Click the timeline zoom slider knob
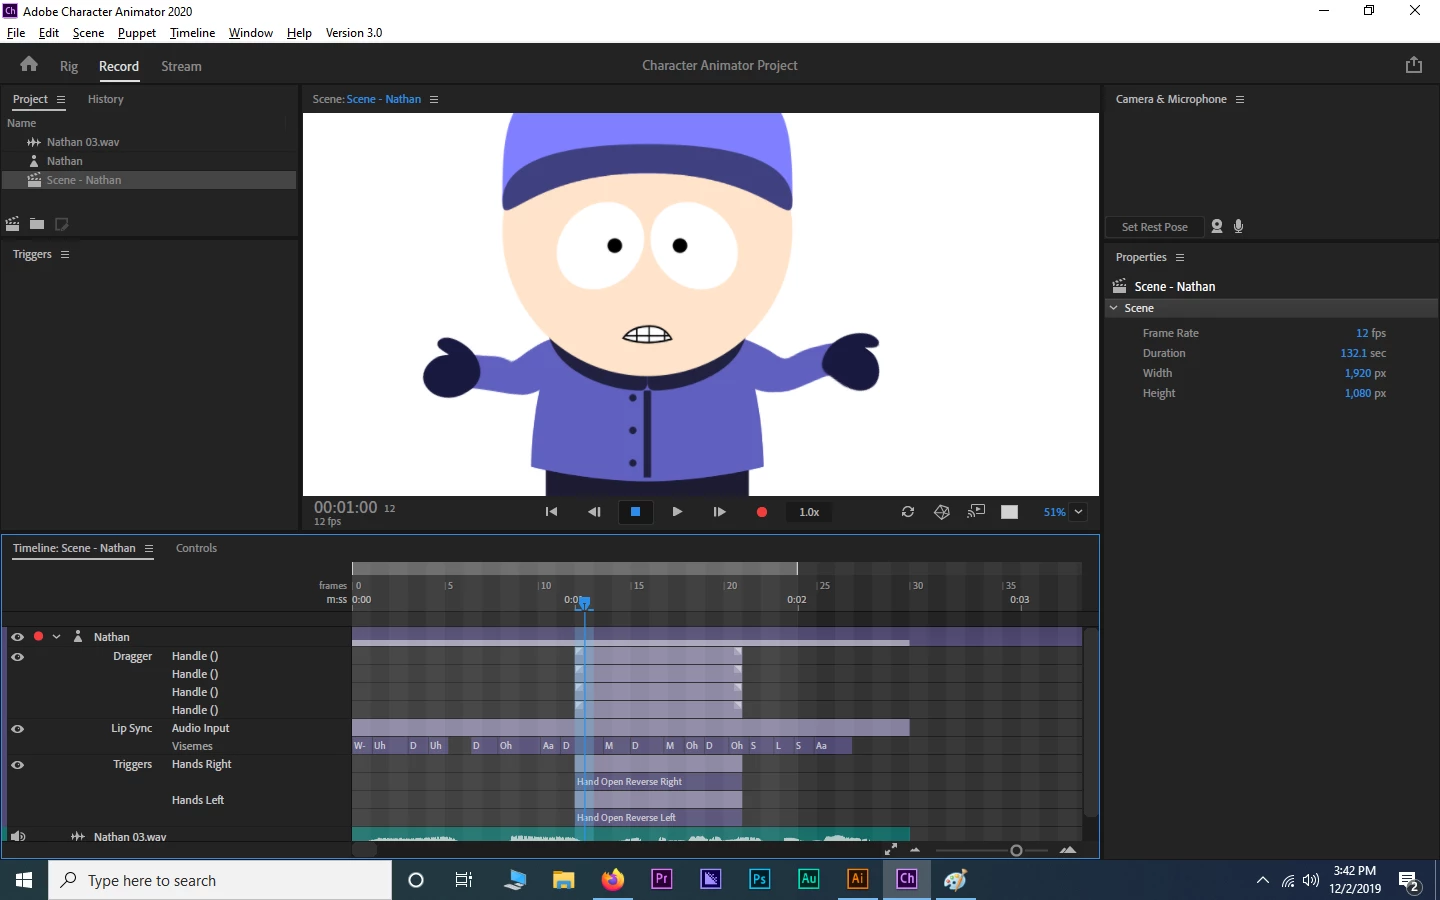This screenshot has height=900, width=1440. 1016,851
